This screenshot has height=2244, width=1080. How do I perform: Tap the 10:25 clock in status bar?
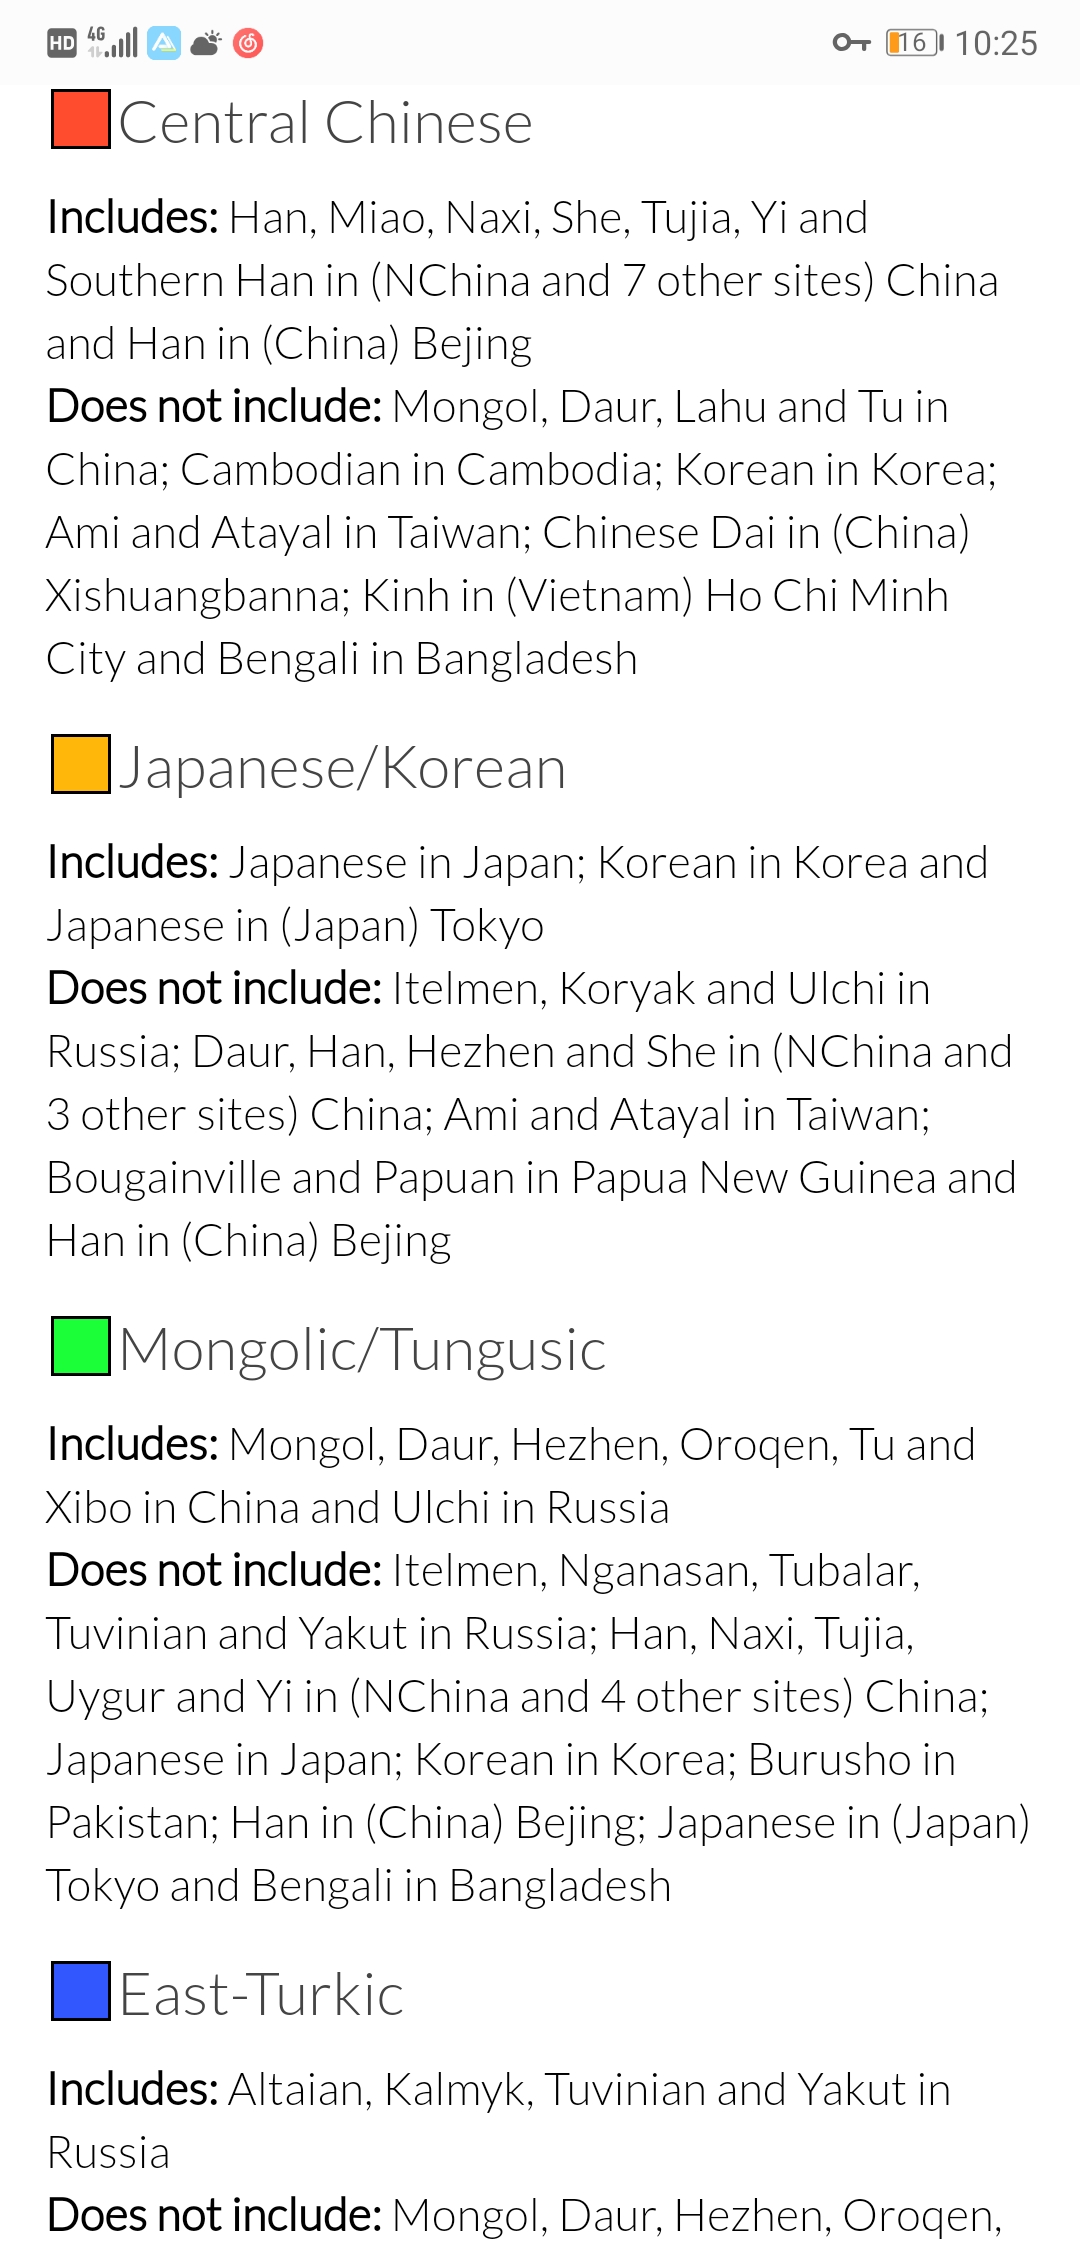[996, 43]
